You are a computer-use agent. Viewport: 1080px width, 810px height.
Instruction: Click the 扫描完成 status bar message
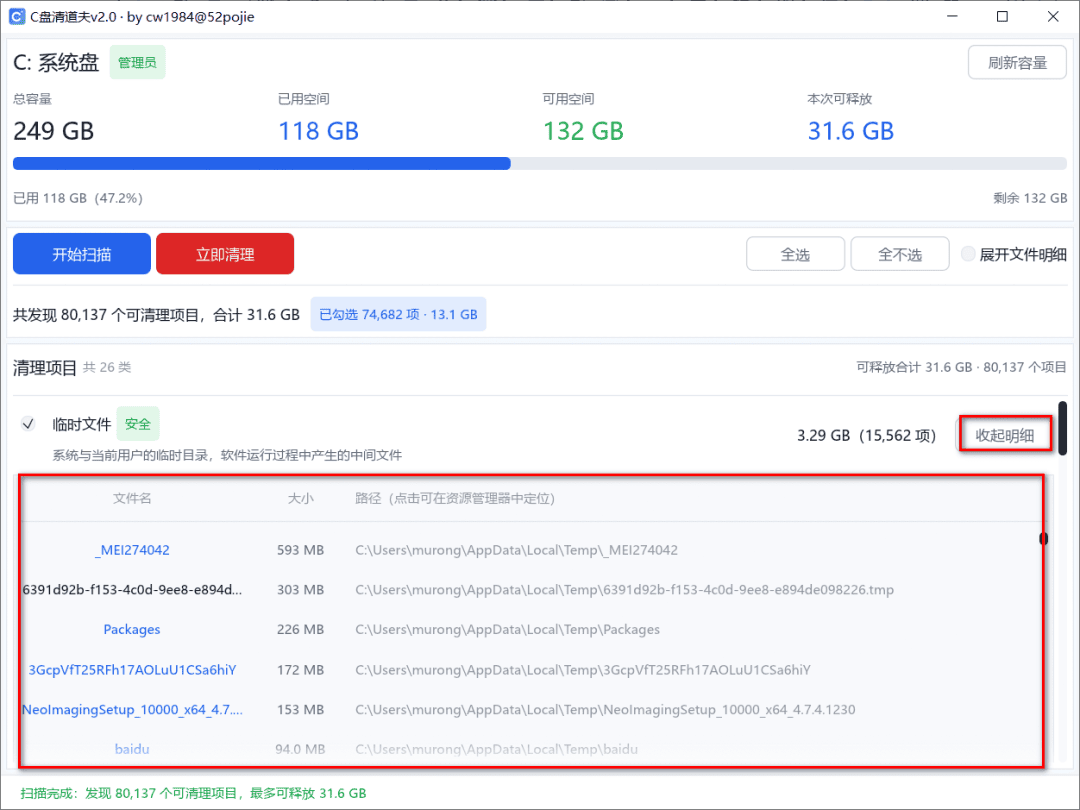pos(194,793)
